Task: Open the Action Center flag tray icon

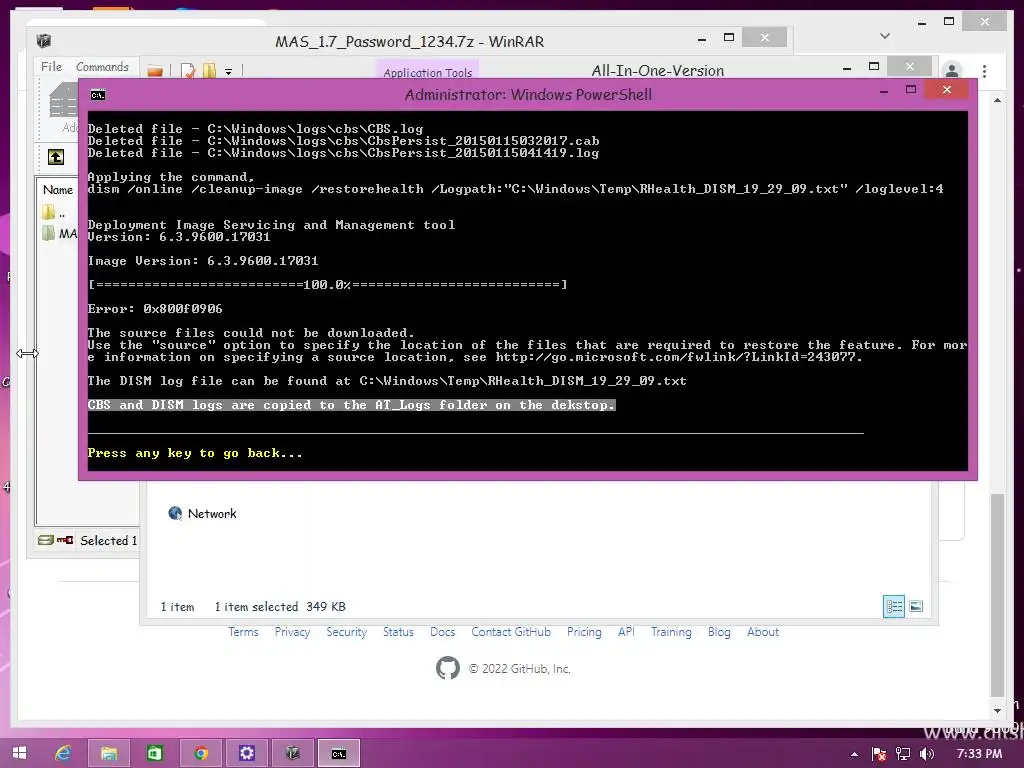Action: pos(879,754)
